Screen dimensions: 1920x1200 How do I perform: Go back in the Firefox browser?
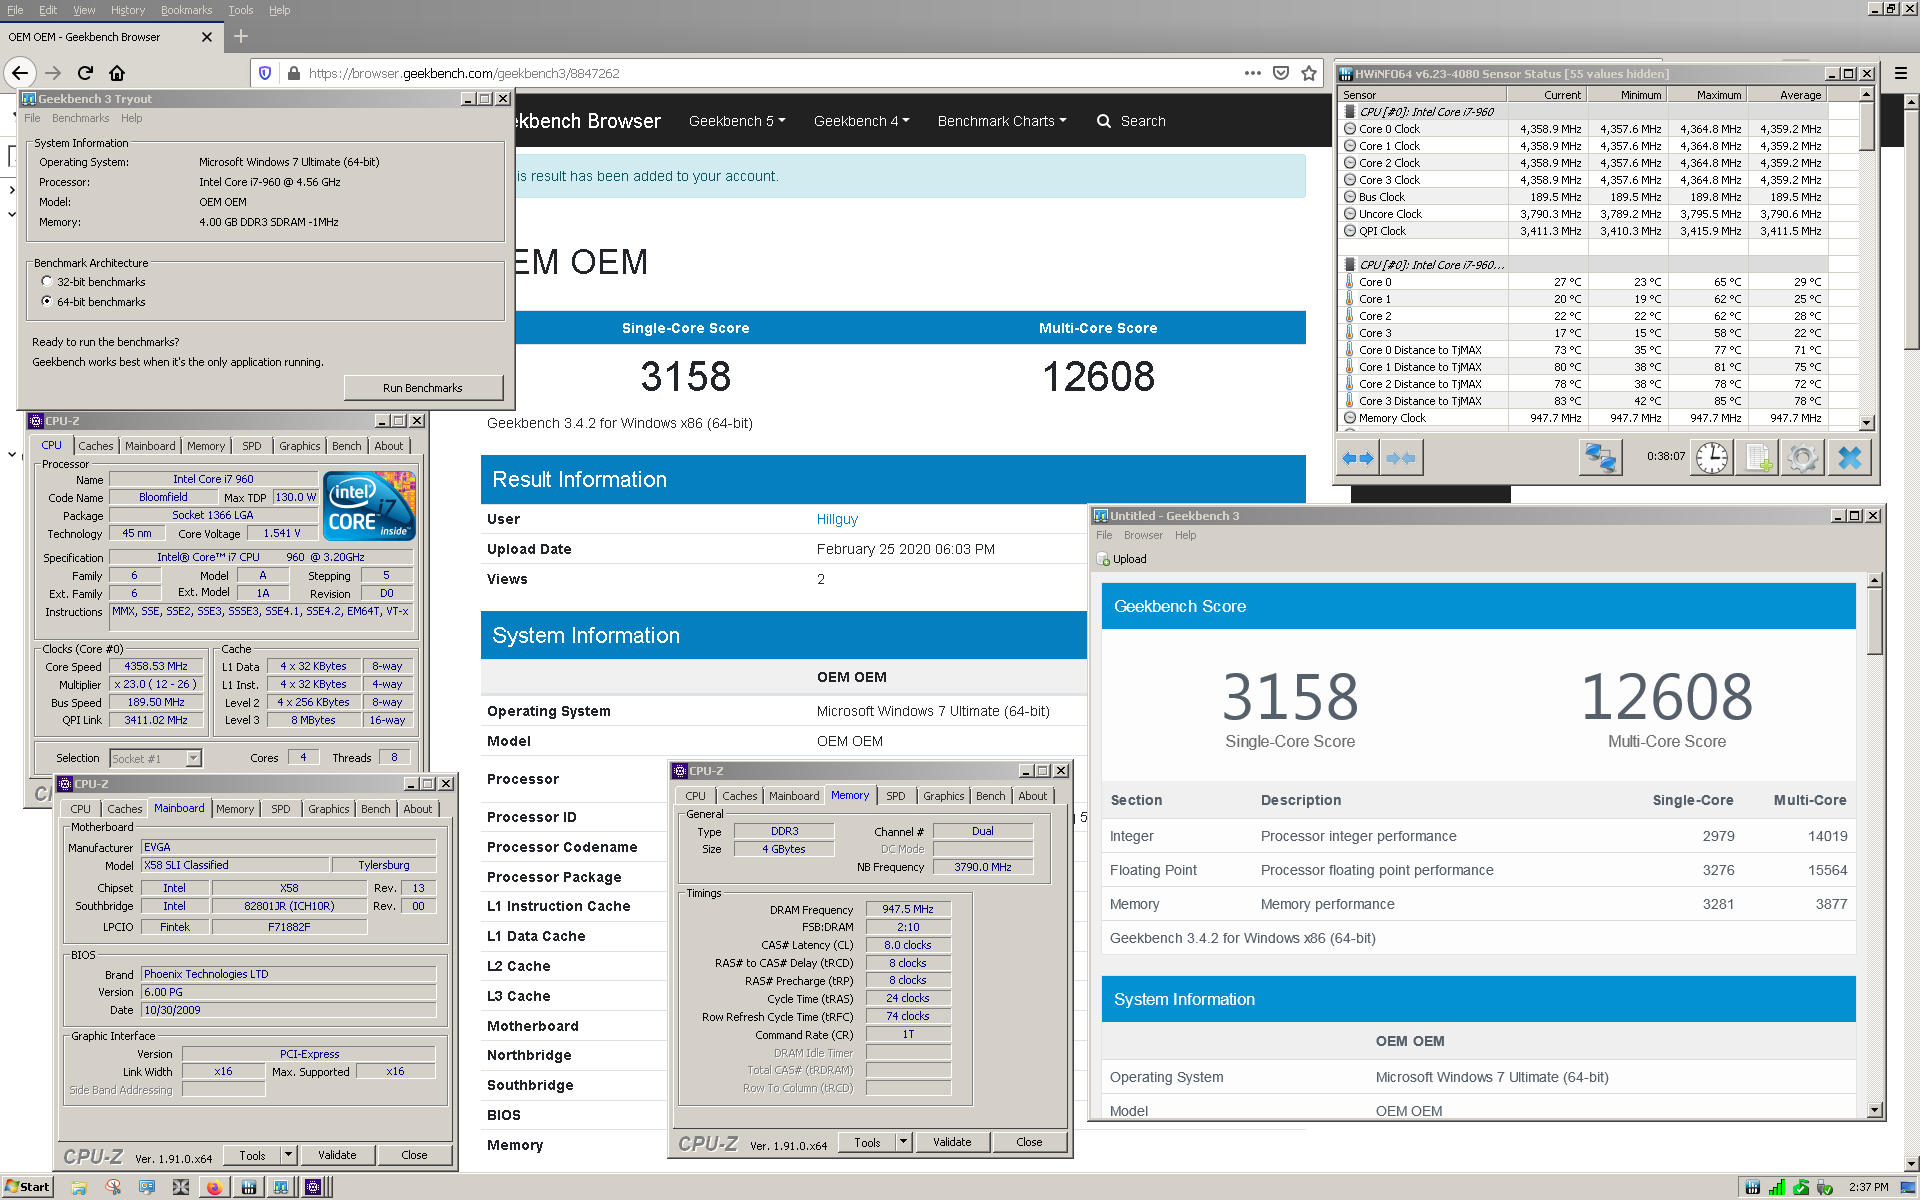20,73
